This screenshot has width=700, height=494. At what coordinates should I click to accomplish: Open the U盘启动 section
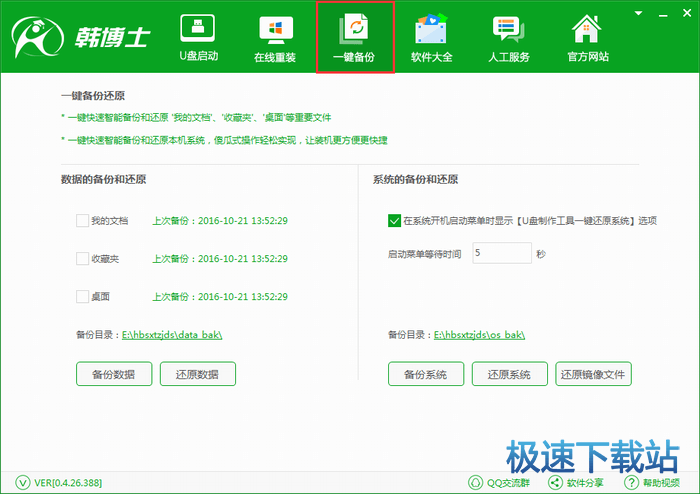pyautogui.click(x=198, y=38)
